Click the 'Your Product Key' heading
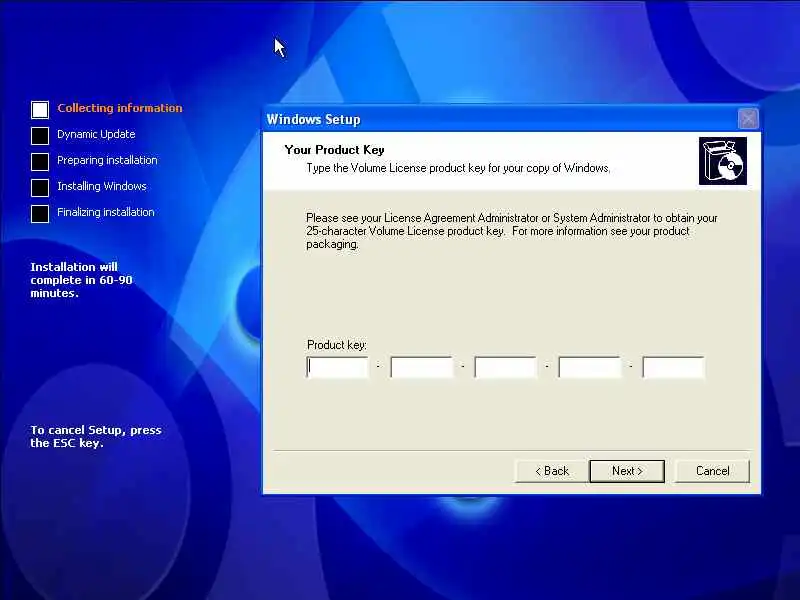Screen dimensions: 800x600 (x=334, y=150)
